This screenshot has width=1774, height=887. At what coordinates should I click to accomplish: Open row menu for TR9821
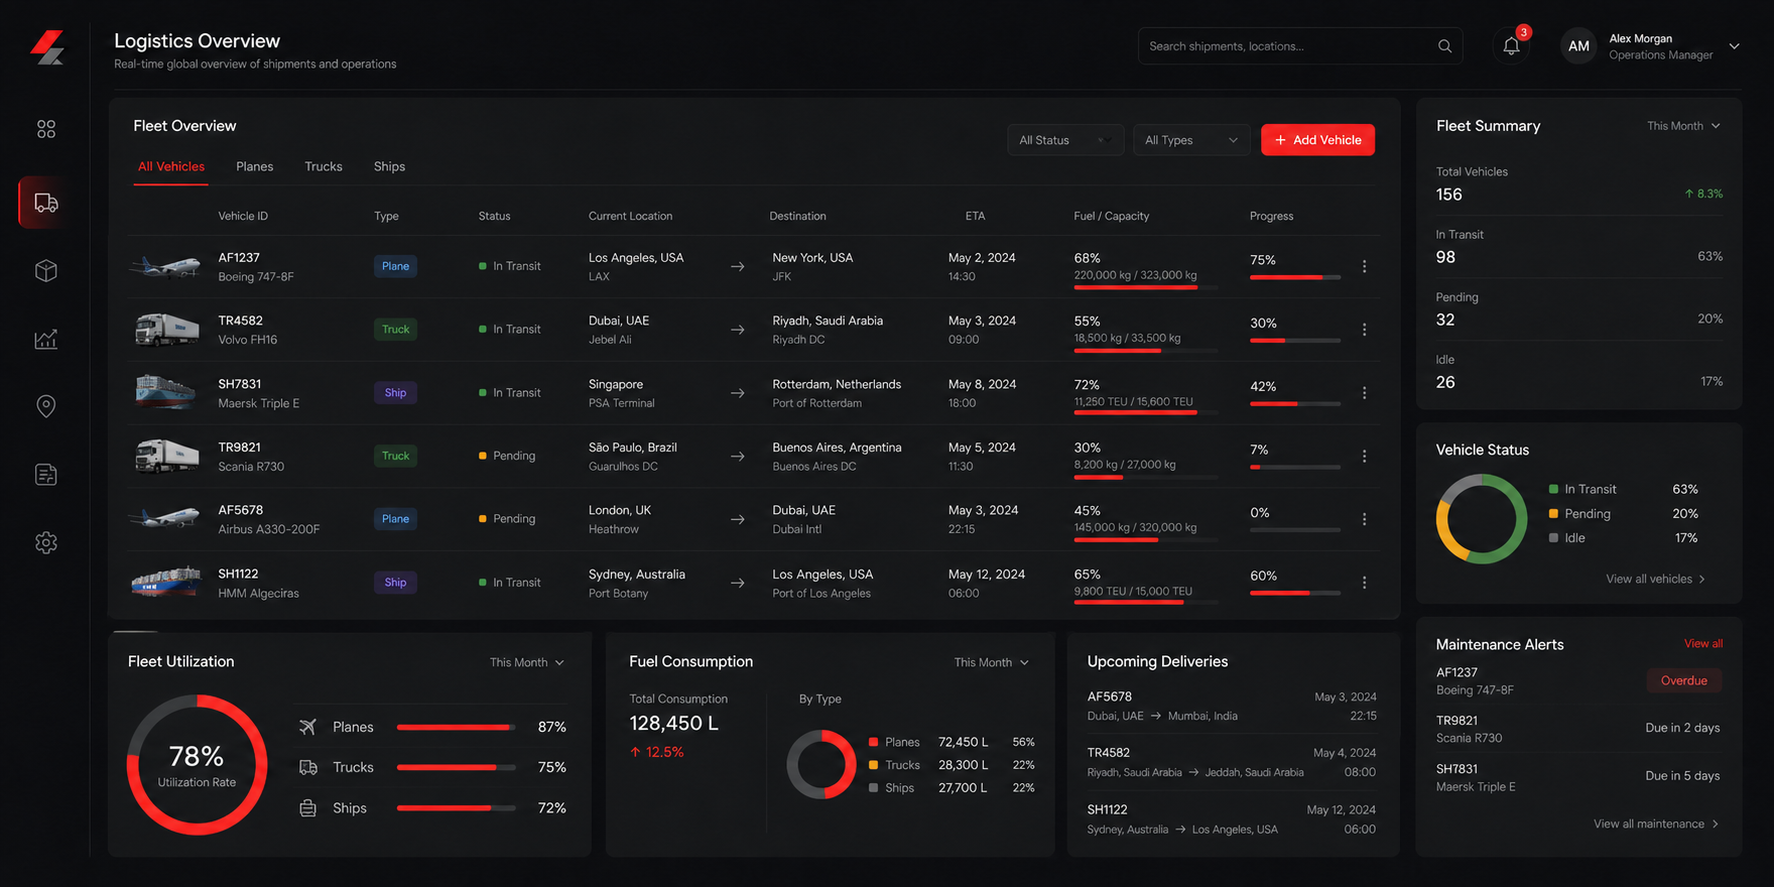pyautogui.click(x=1364, y=456)
